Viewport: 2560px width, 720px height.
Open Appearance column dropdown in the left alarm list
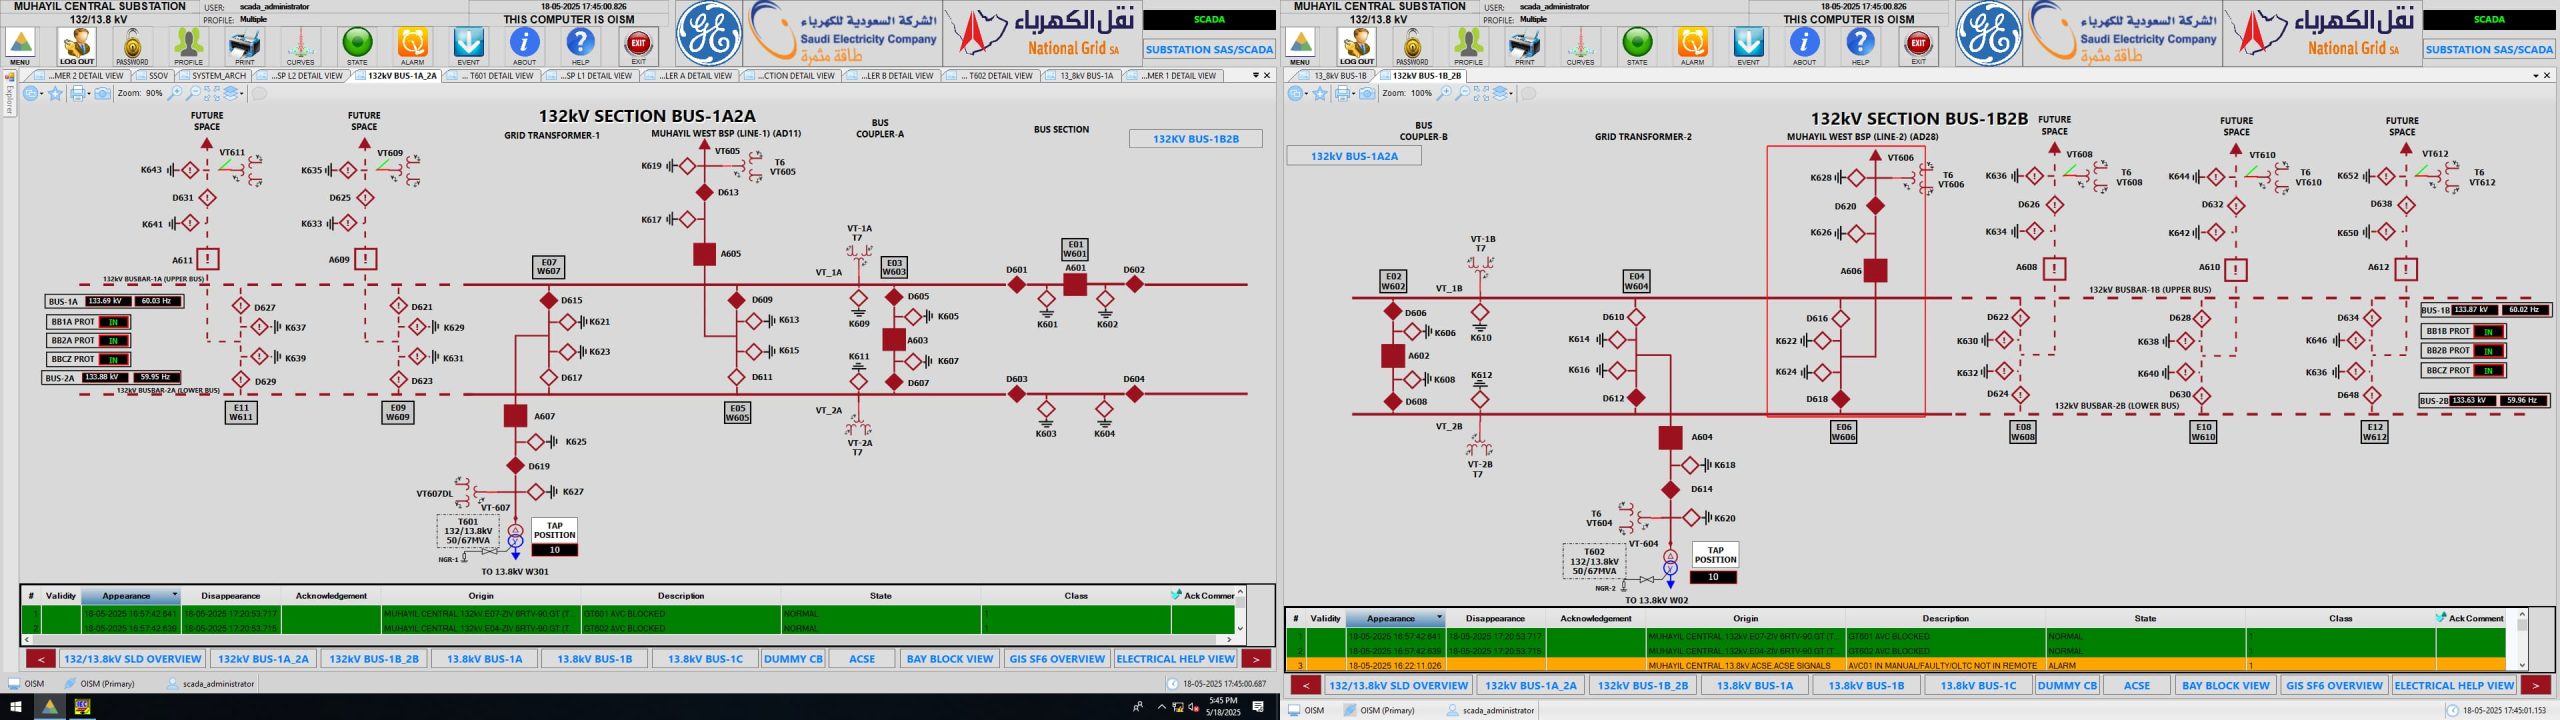coord(175,595)
